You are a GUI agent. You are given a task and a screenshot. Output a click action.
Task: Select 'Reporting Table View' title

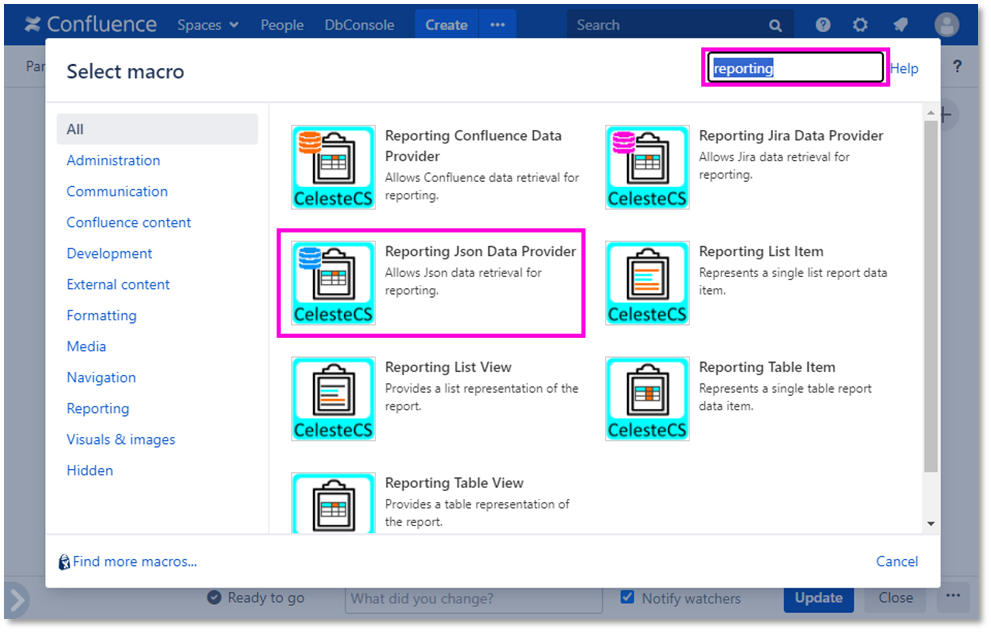454,483
